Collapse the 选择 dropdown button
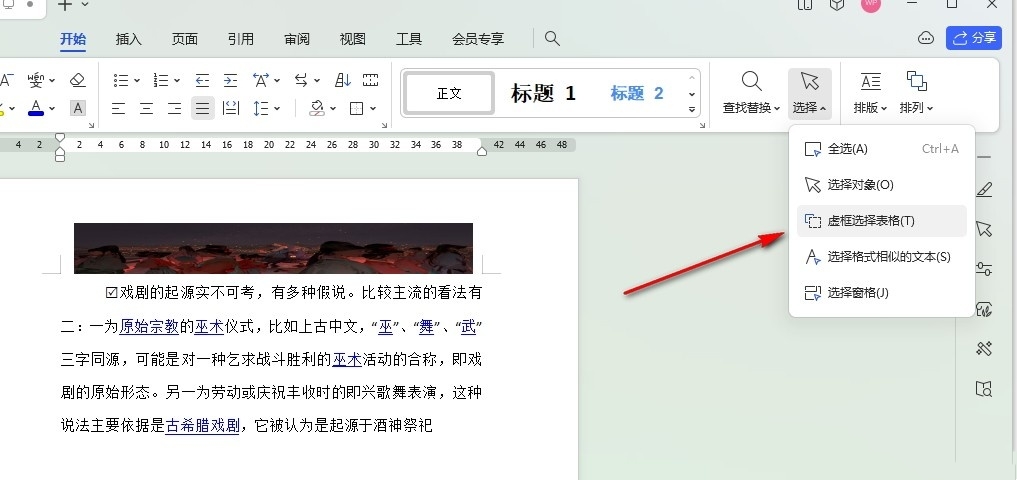This screenshot has height=480, width=1017. click(809, 93)
